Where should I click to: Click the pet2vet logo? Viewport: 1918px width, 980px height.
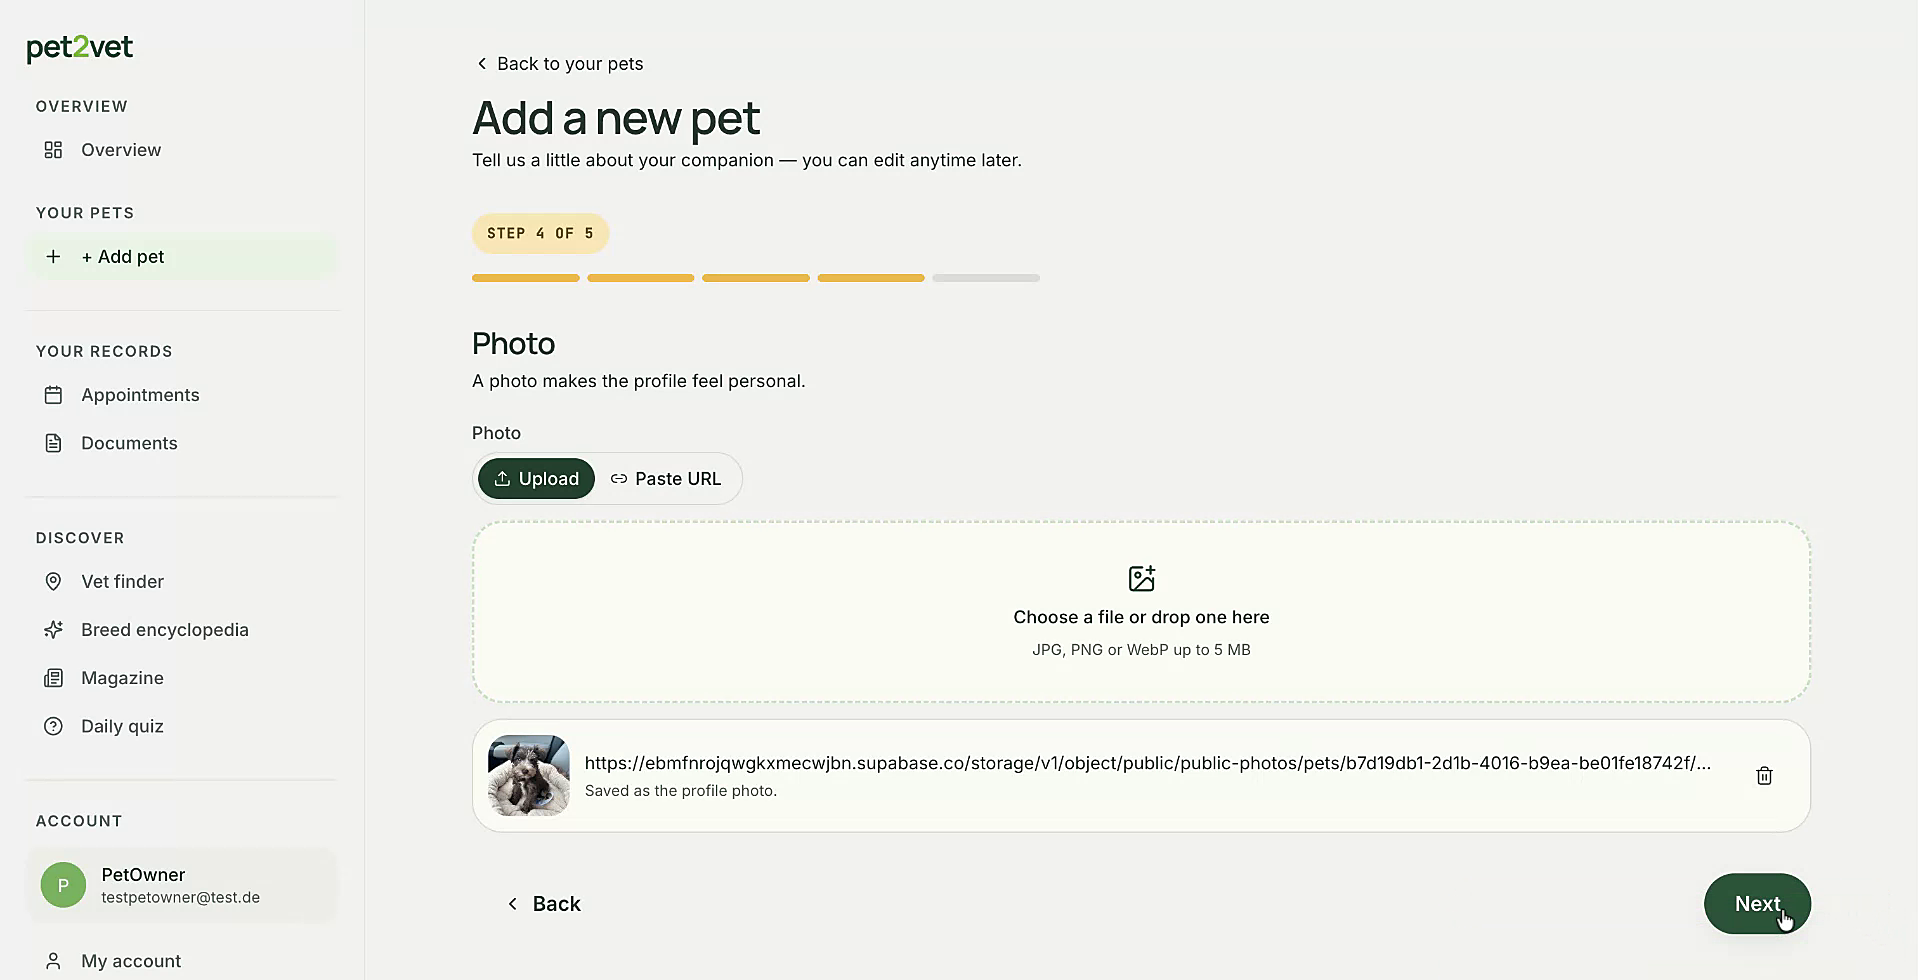pos(79,48)
